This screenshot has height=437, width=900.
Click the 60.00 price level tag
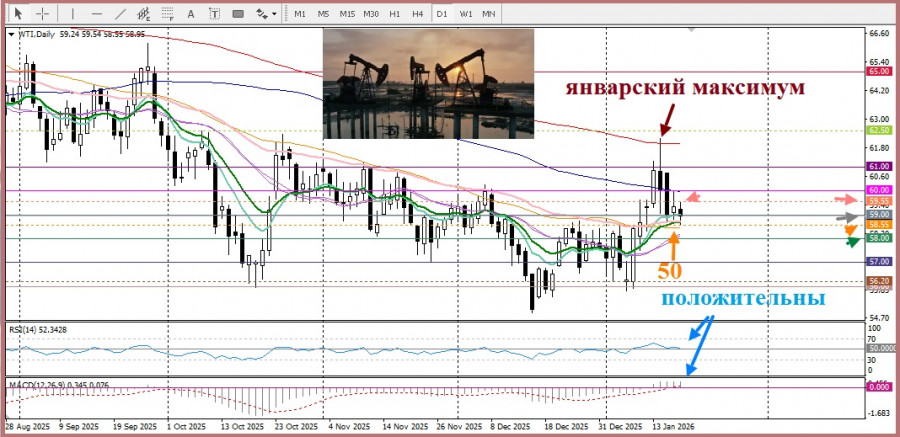879,190
